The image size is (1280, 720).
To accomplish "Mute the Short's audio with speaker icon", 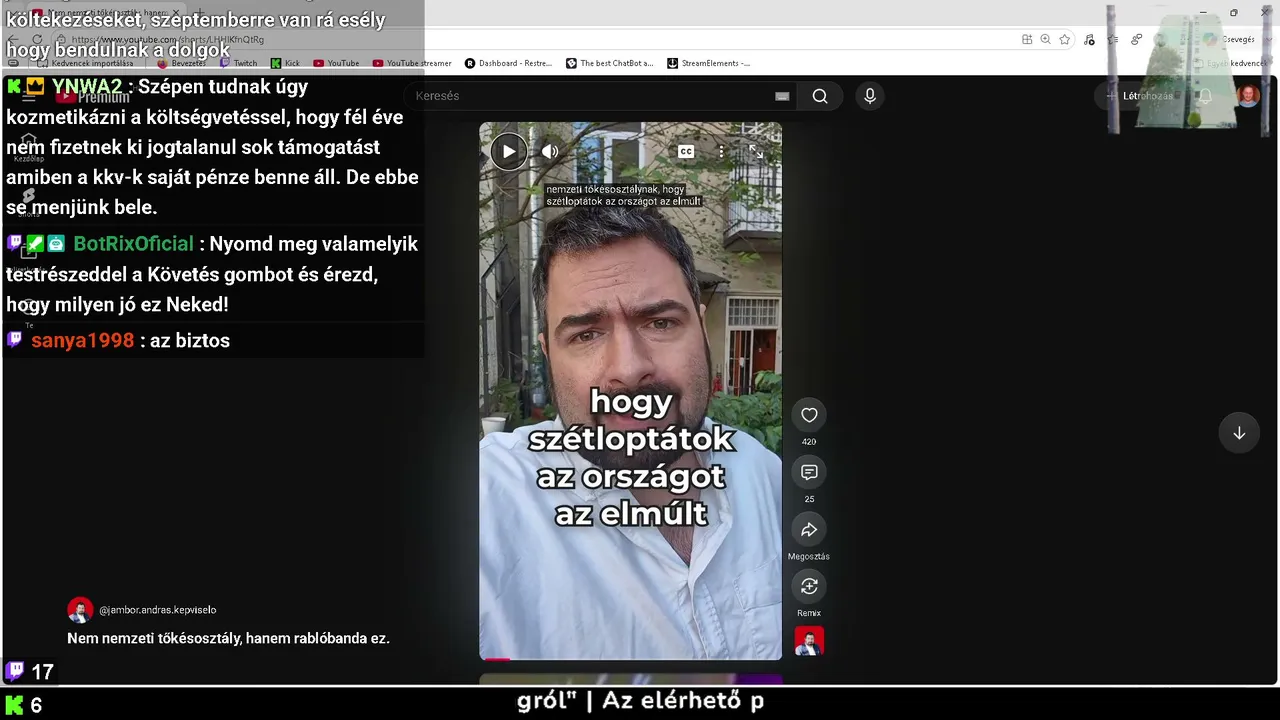I will (550, 151).
